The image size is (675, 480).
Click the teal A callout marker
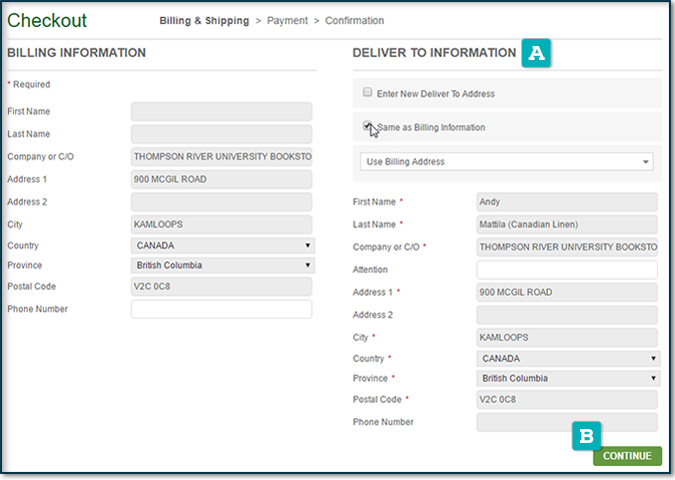click(x=537, y=54)
